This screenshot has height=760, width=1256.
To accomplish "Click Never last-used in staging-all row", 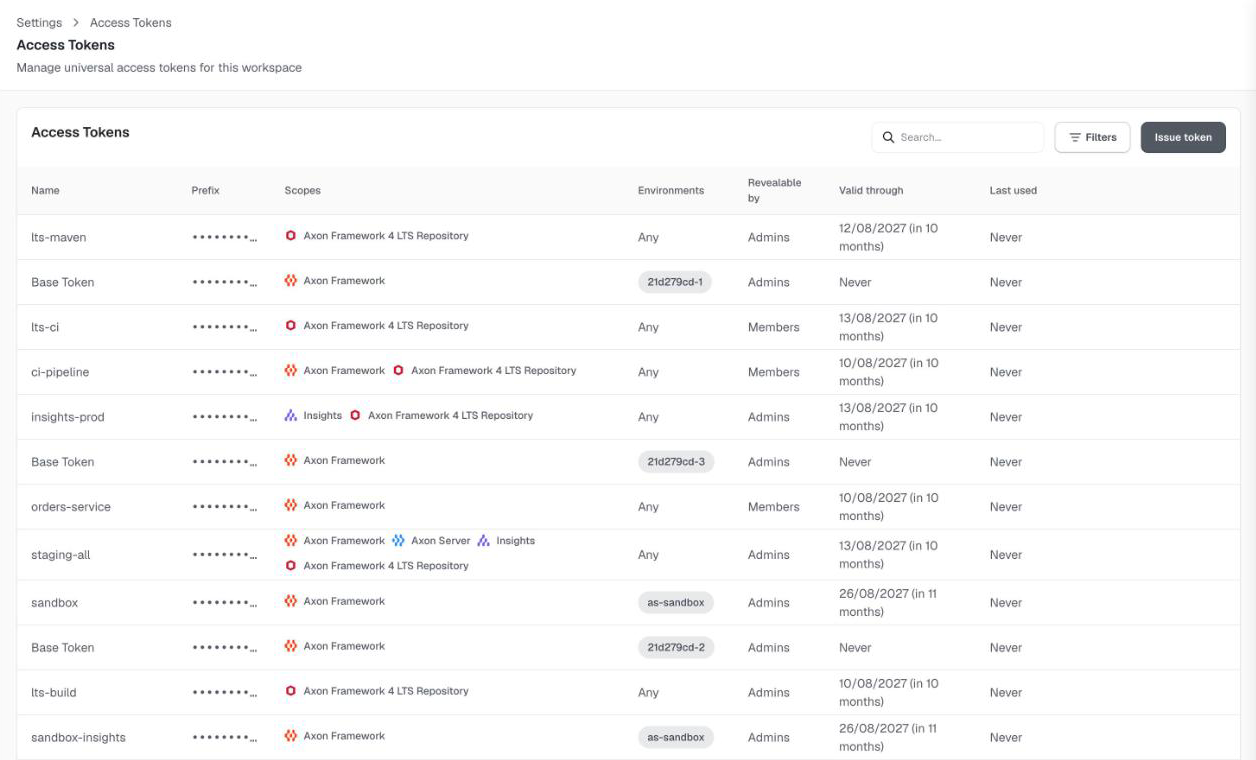I will click(1005, 555).
